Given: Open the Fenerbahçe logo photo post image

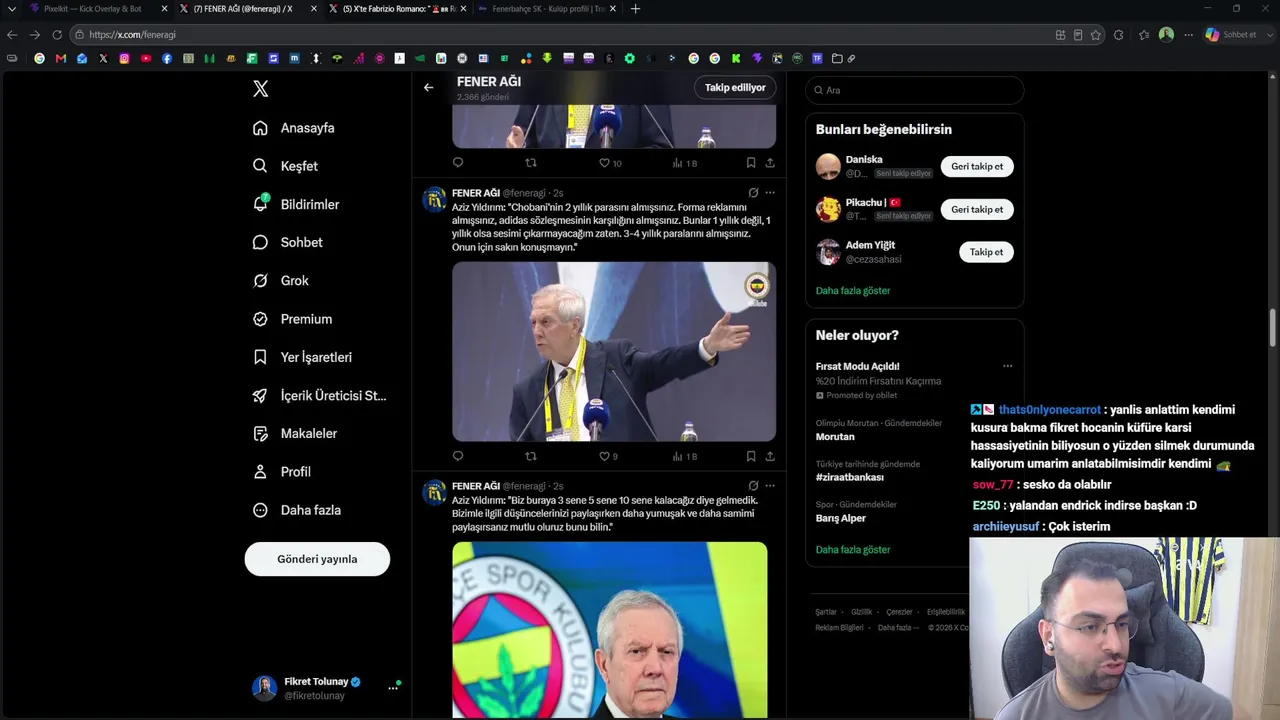Looking at the screenshot, I should [x=610, y=630].
